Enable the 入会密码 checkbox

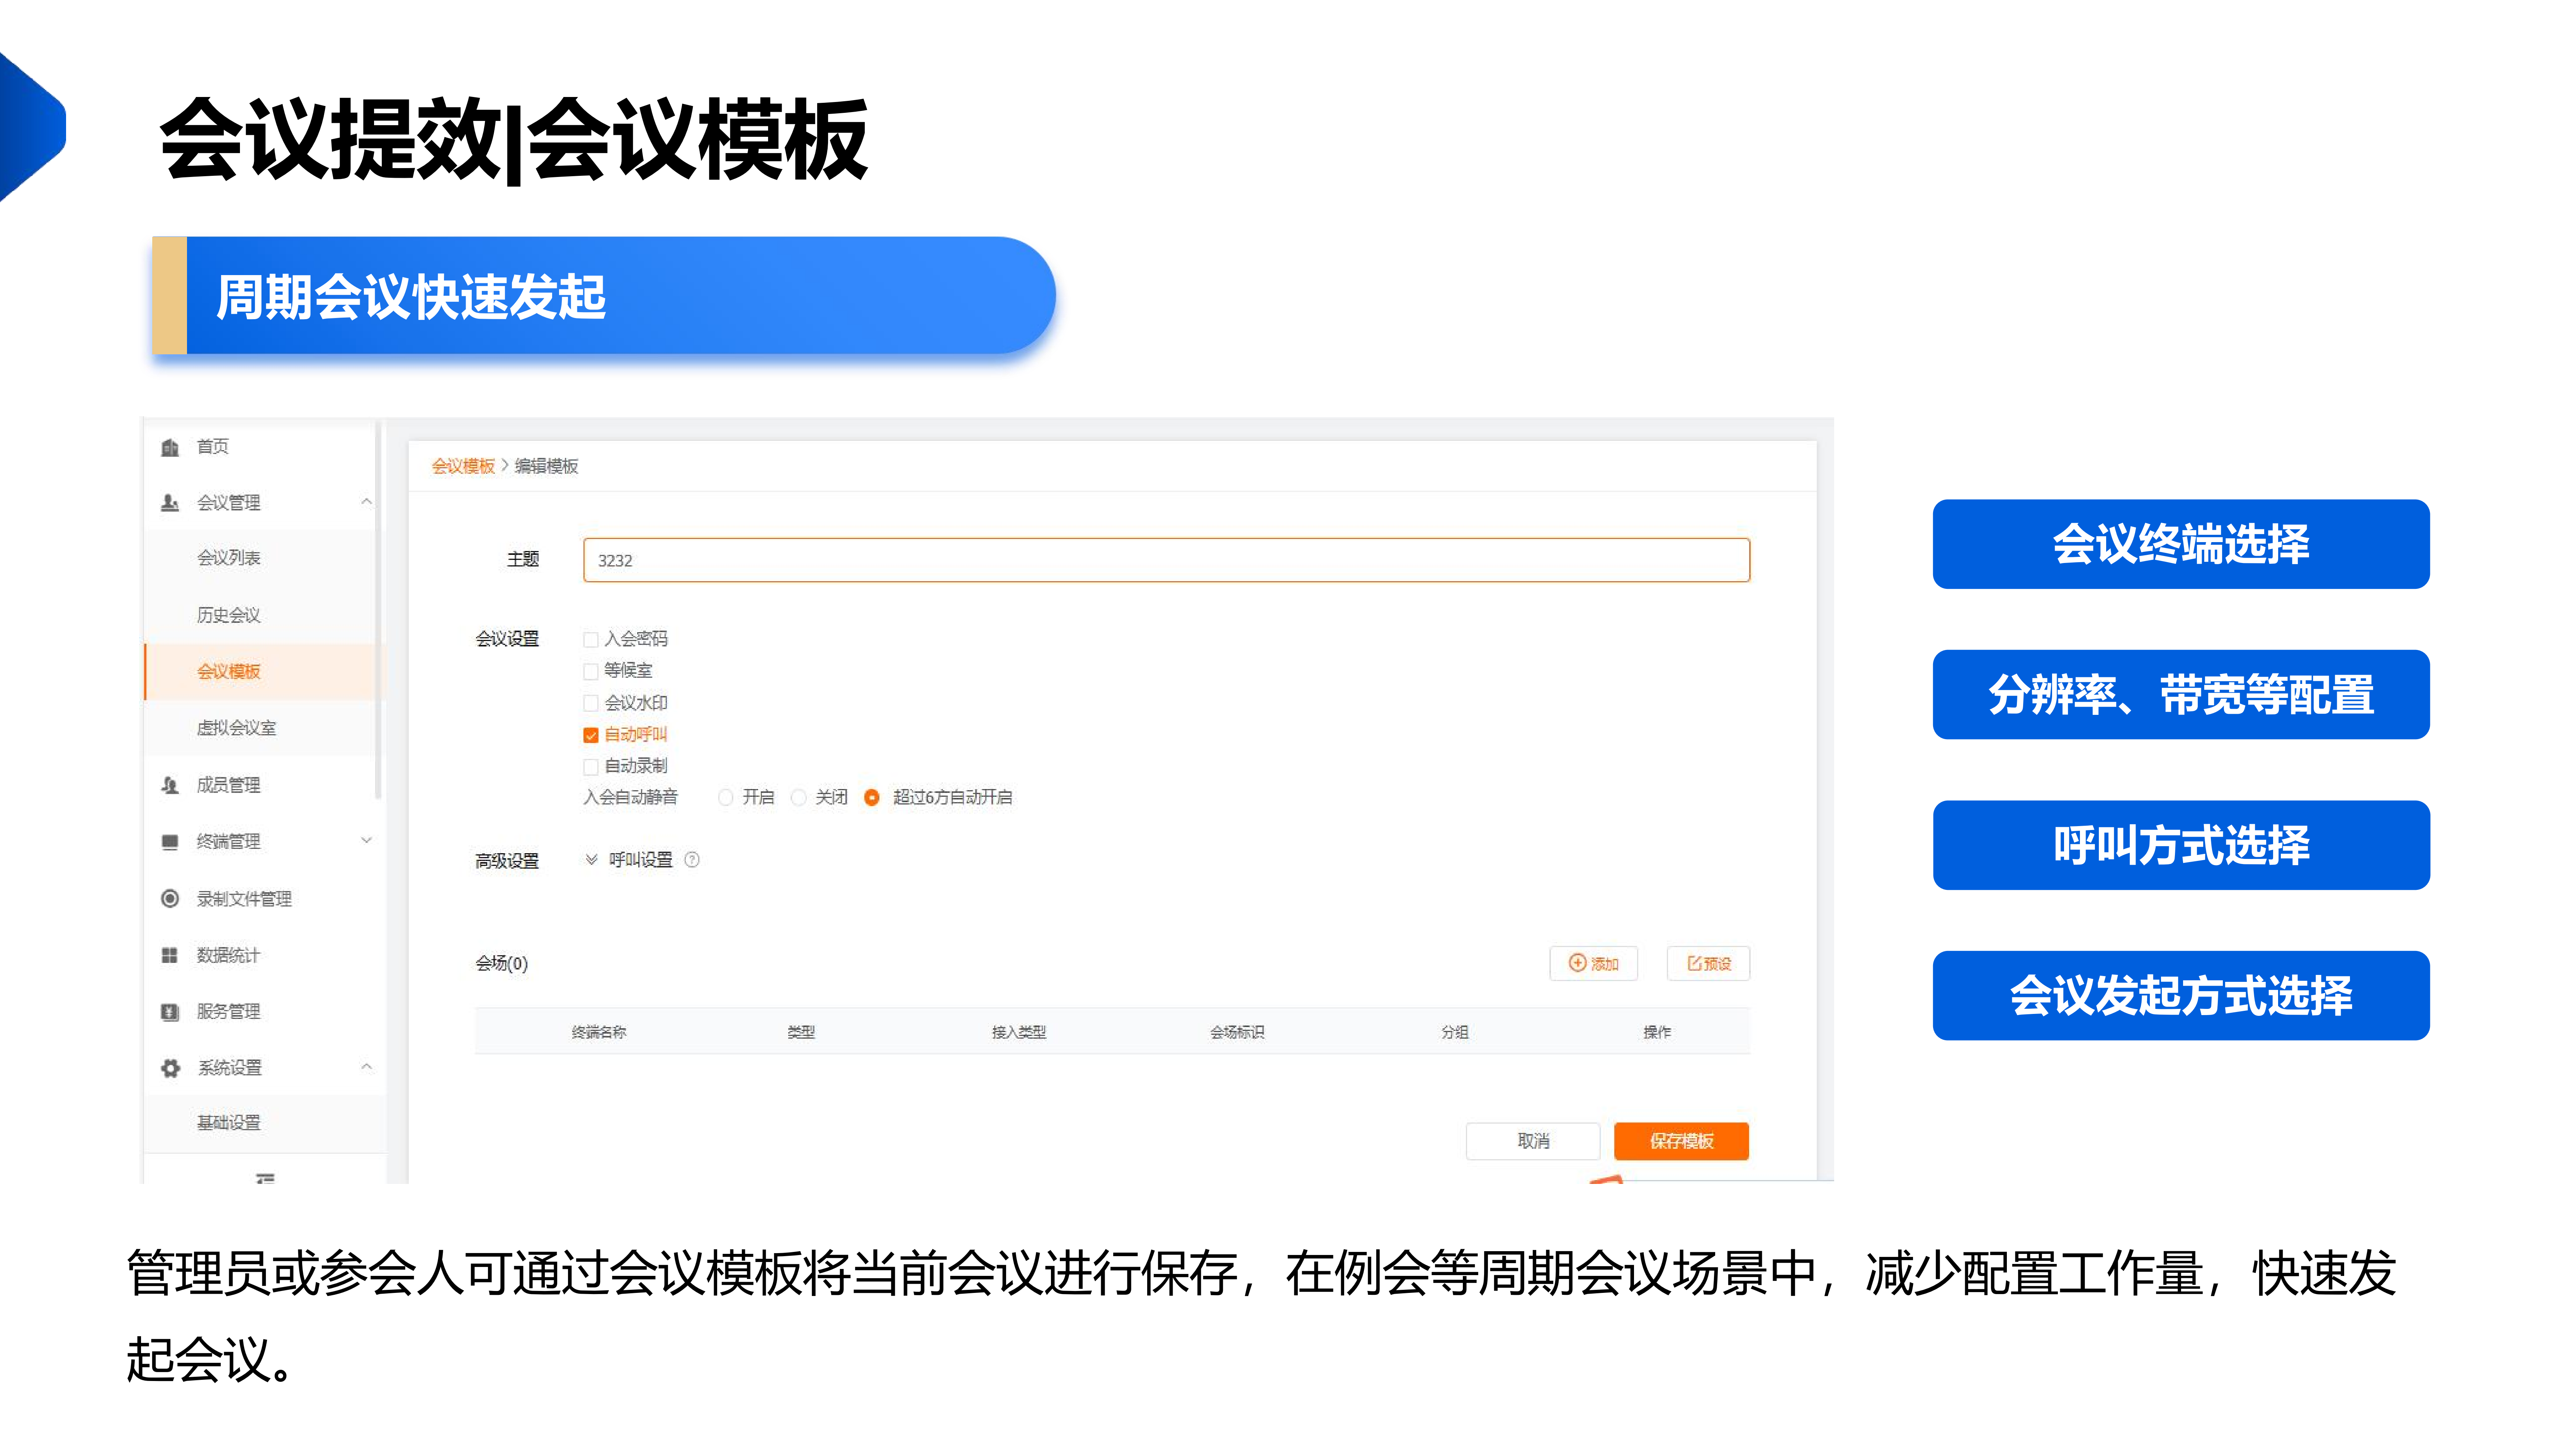tap(591, 639)
